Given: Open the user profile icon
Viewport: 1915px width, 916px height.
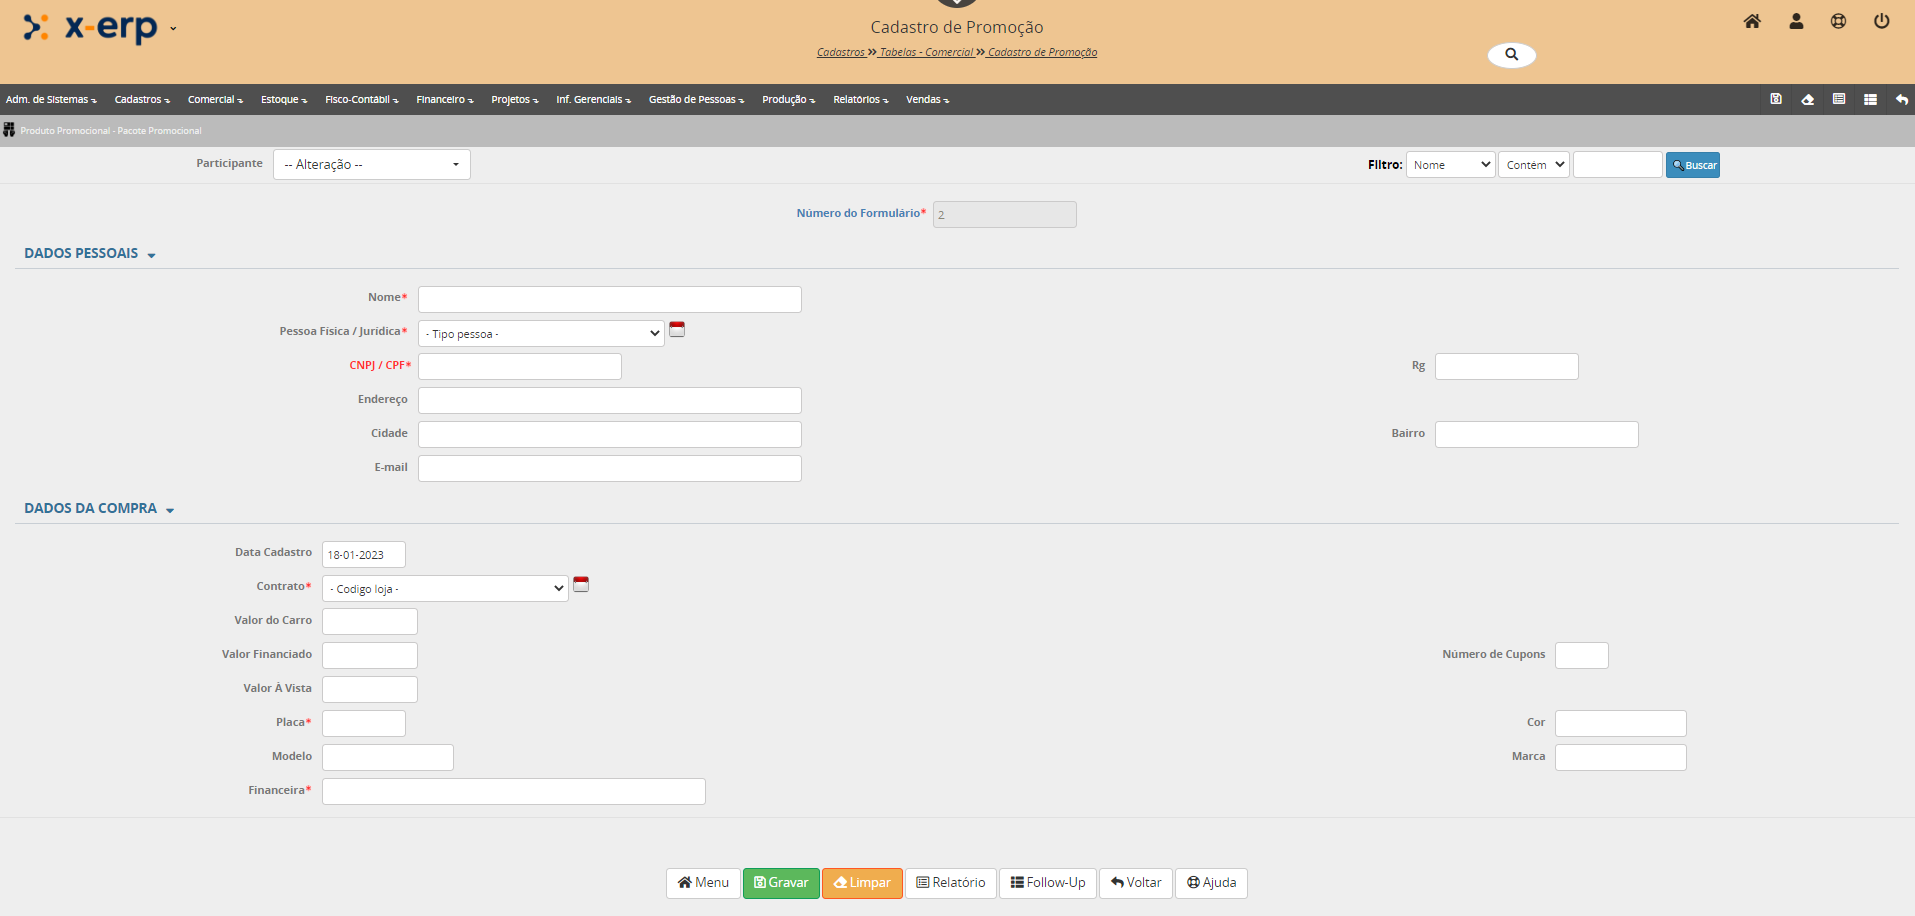Looking at the screenshot, I should 1796,21.
